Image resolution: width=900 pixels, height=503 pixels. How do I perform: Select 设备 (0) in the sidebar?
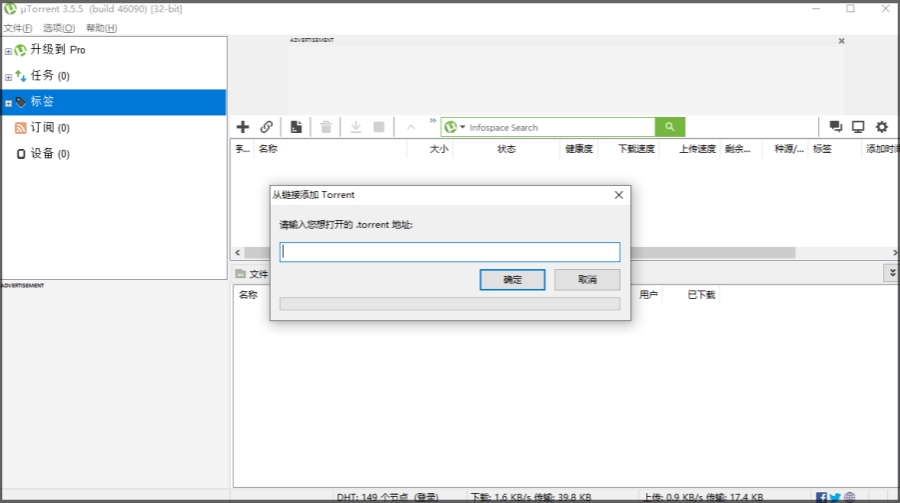pos(50,153)
